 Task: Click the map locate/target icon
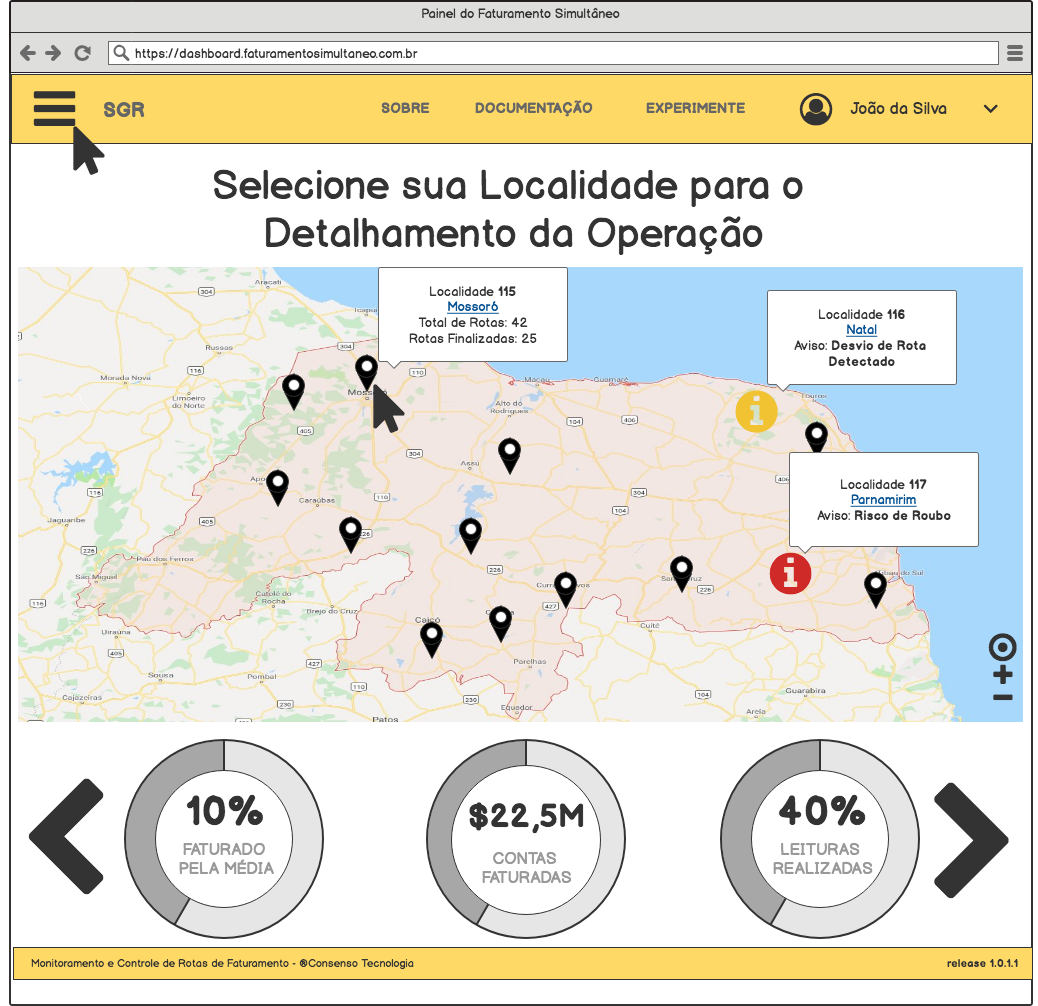[x=1002, y=646]
